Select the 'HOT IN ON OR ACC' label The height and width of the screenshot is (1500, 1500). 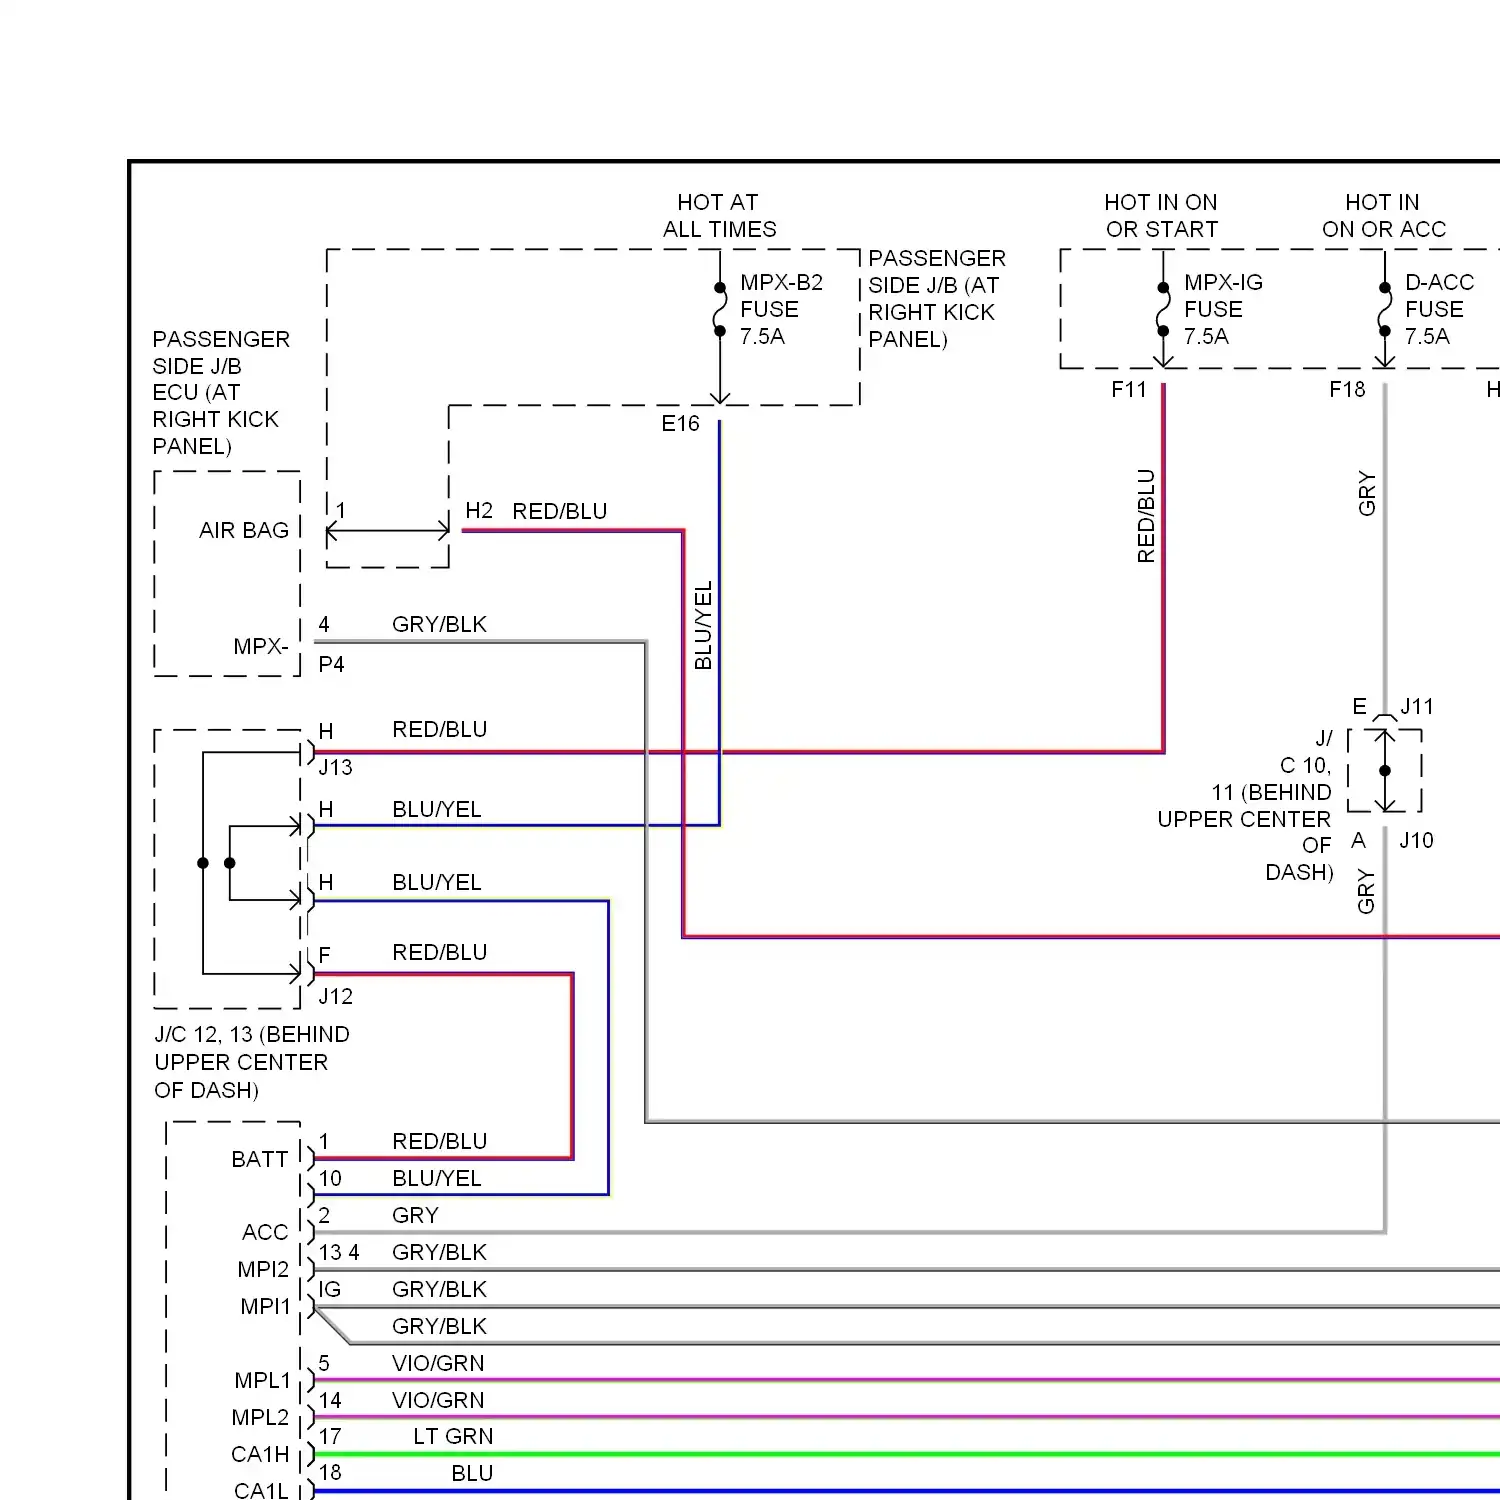[x=1384, y=216]
